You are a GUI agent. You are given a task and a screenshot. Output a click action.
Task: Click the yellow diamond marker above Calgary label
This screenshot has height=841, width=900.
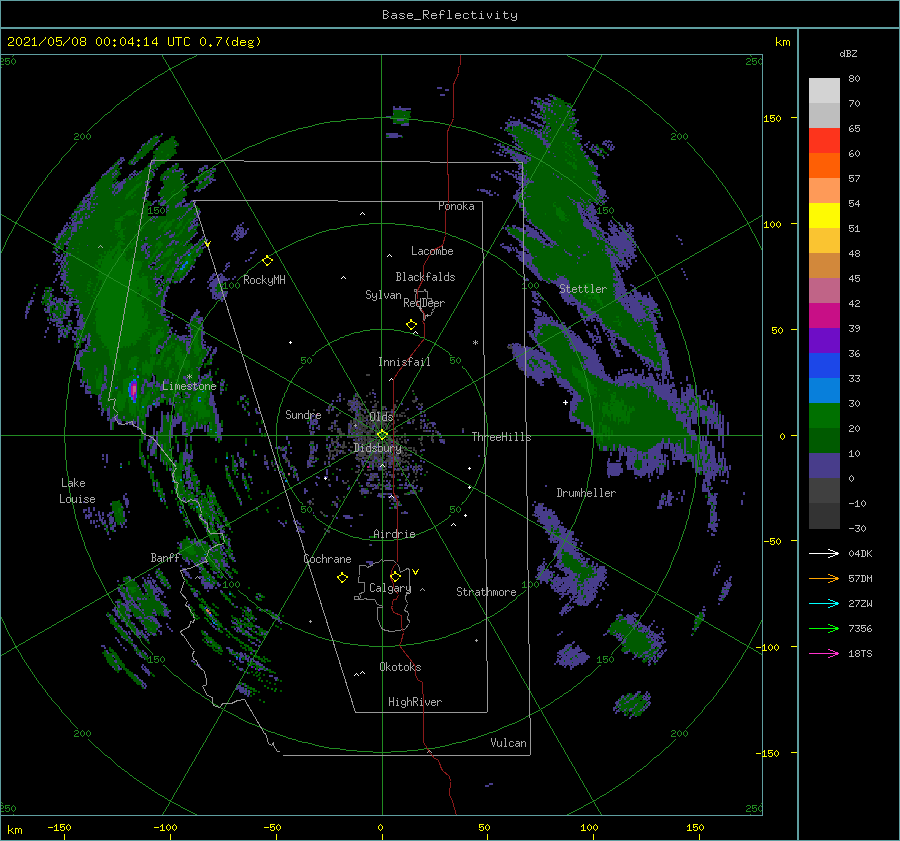395,576
